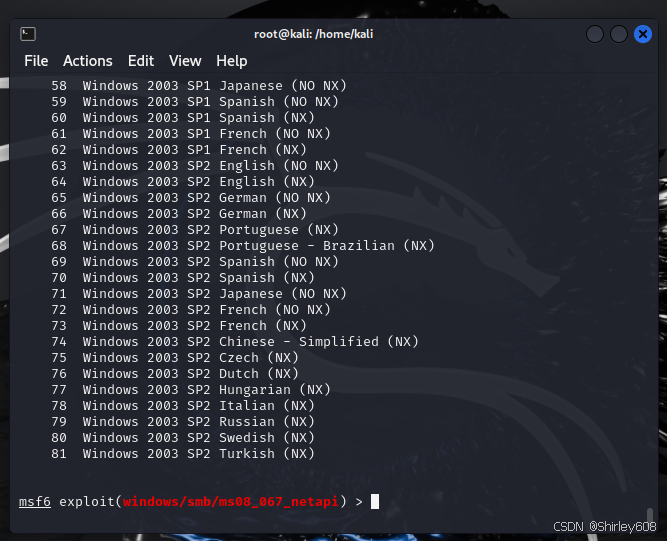Select row 63 Windows 2003 SP2 English (NO NX)
This screenshot has width=667, height=541.
[195, 165]
